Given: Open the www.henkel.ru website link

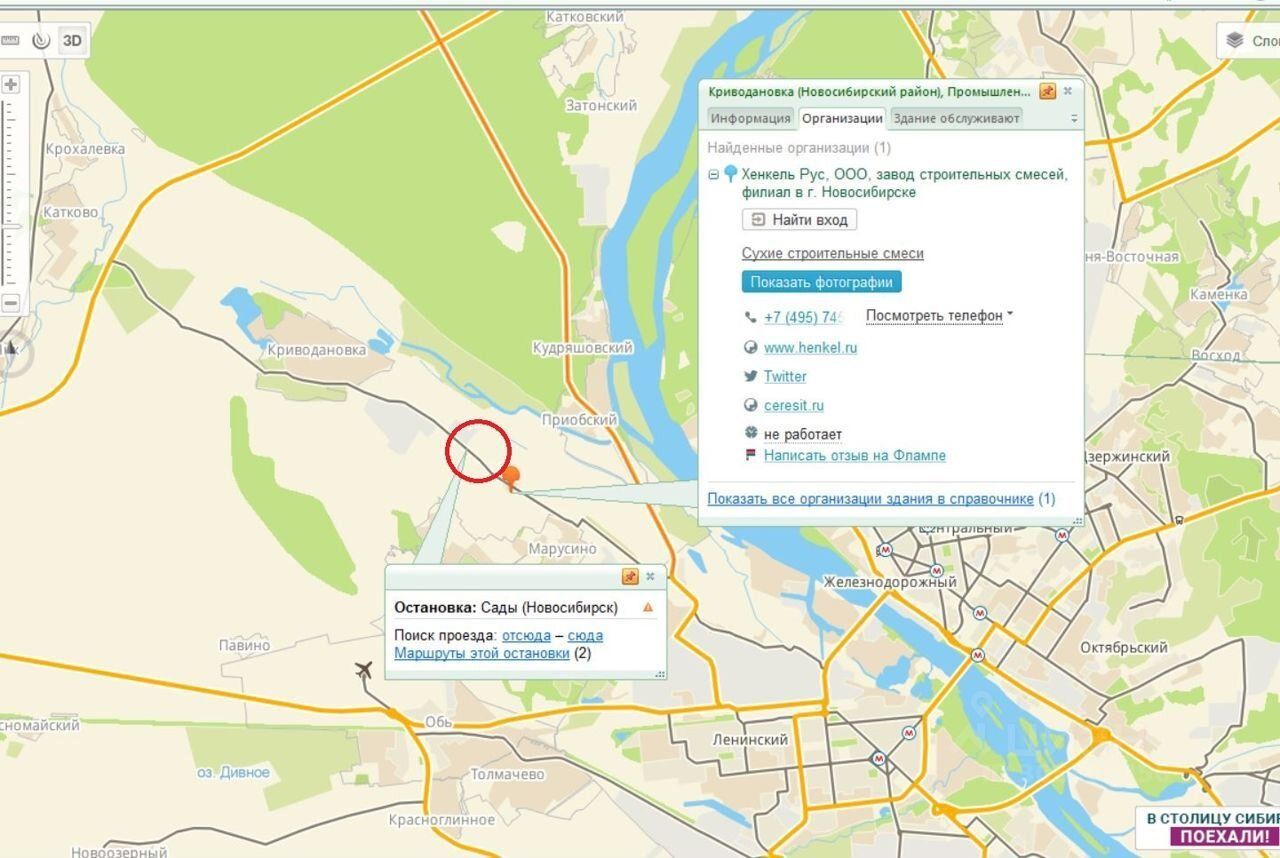Looking at the screenshot, I should pyautogui.click(x=810, y=348).
